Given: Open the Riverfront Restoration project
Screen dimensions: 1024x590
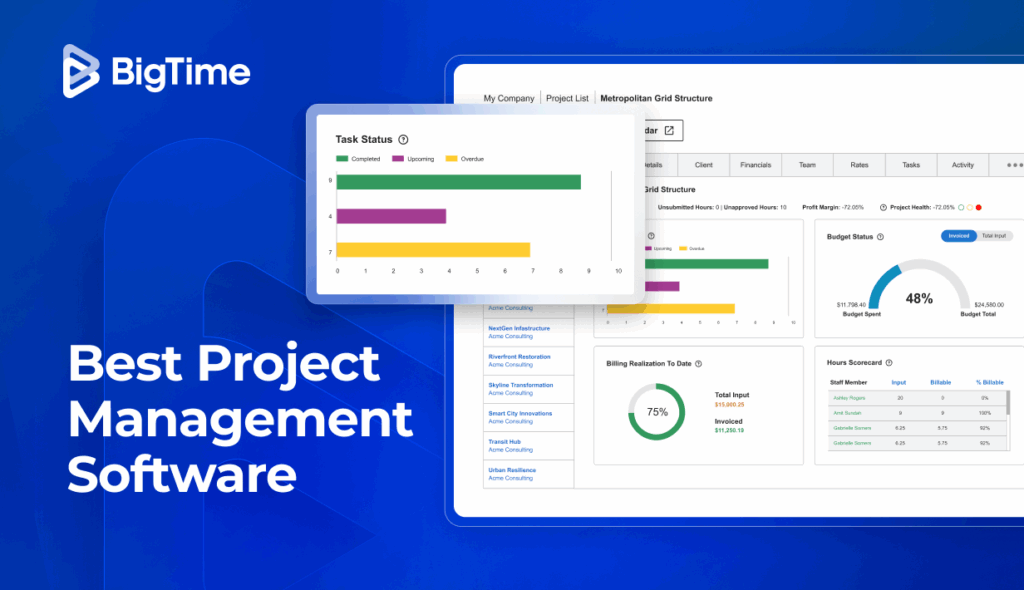Looking at the screenshot, I should pyautogui.click(x=521, y=356).
